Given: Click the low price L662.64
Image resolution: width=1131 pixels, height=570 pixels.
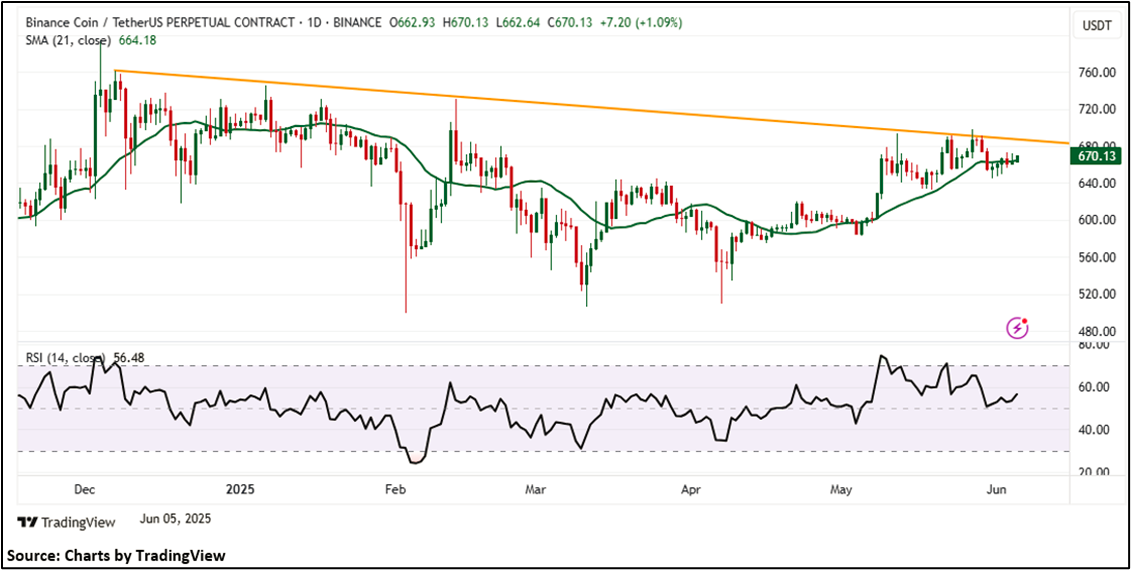Looking at the screenshot, I should point(519,23).
